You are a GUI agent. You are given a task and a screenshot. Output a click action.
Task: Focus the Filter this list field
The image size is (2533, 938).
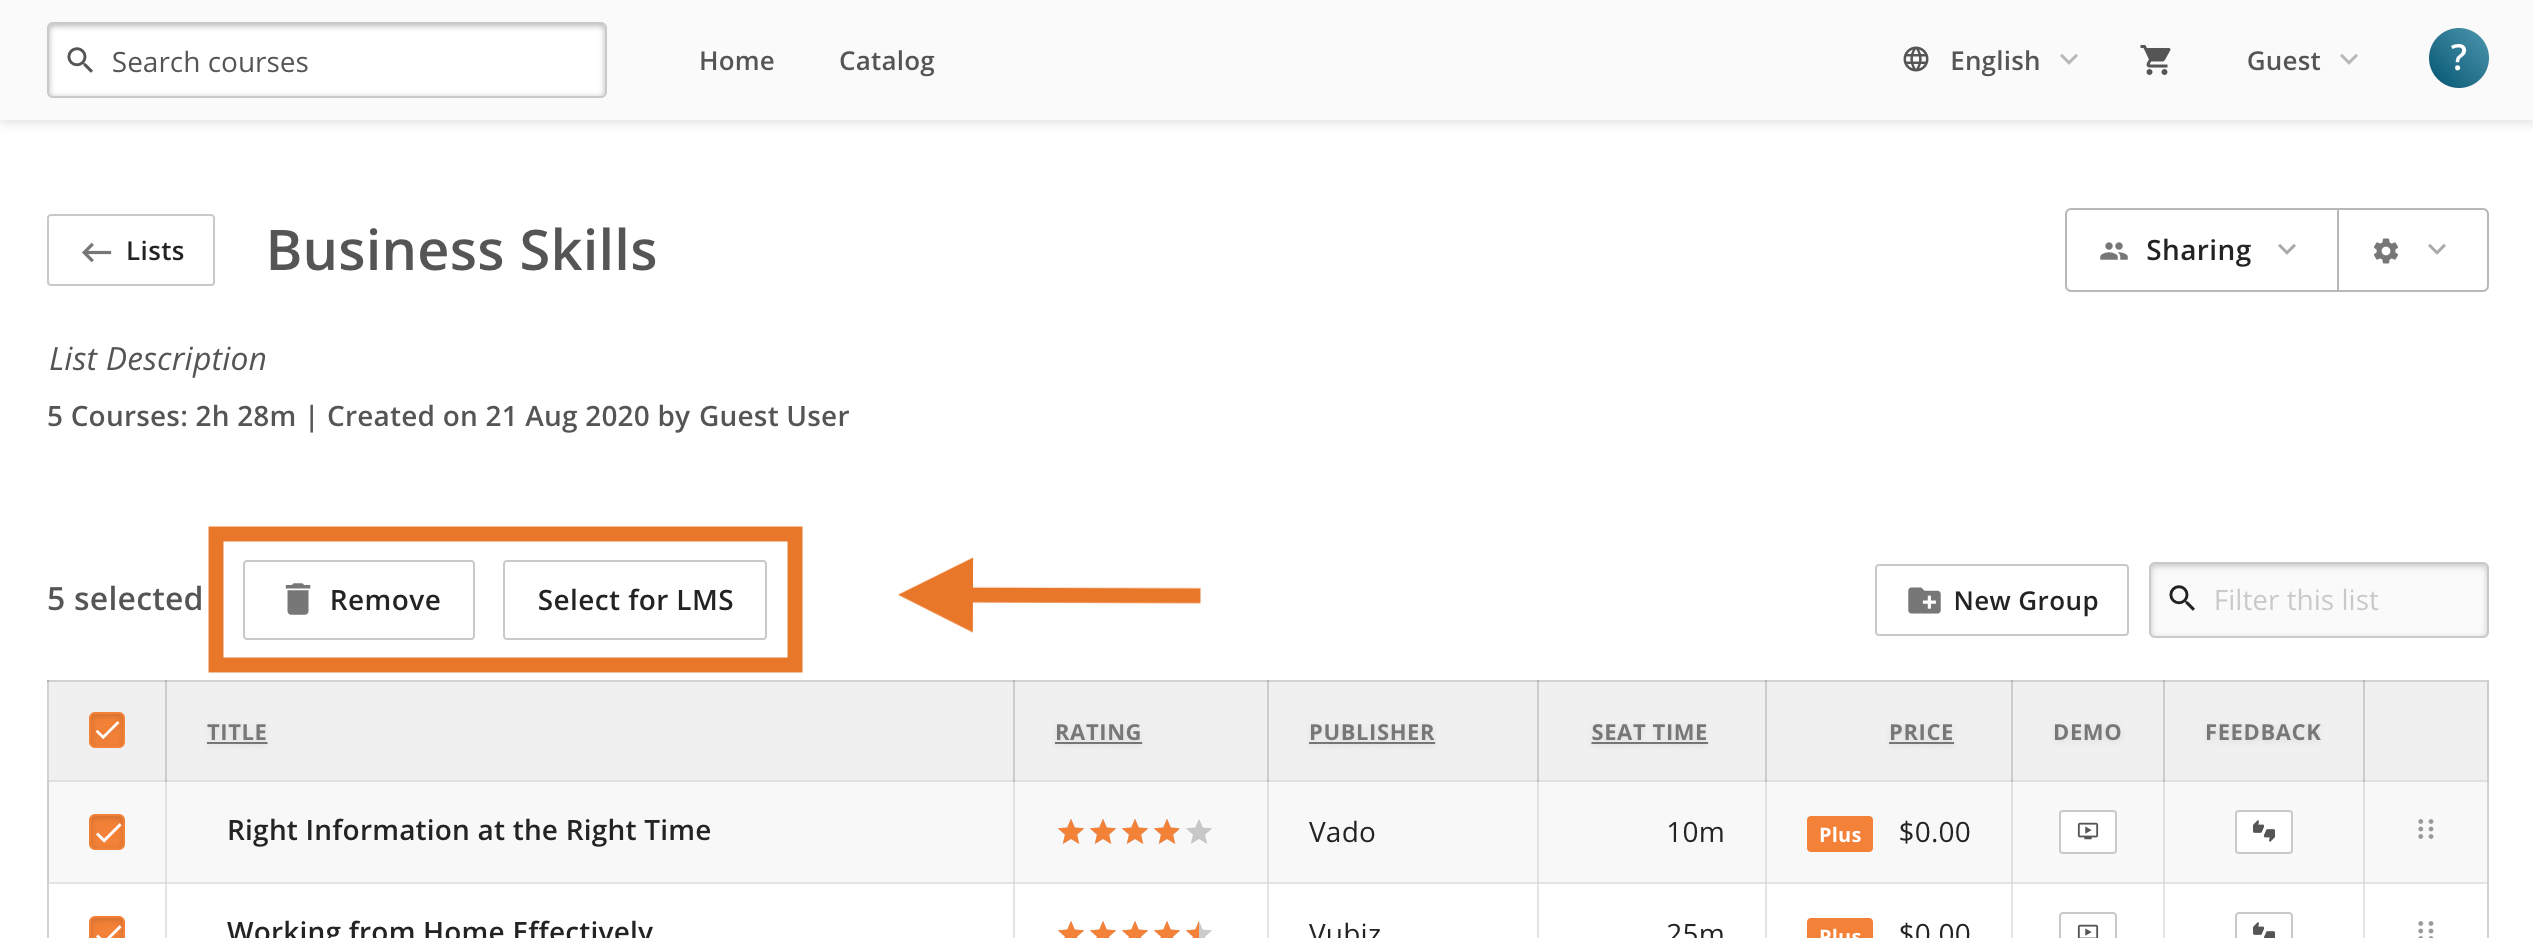click(x=2318, y=600)
